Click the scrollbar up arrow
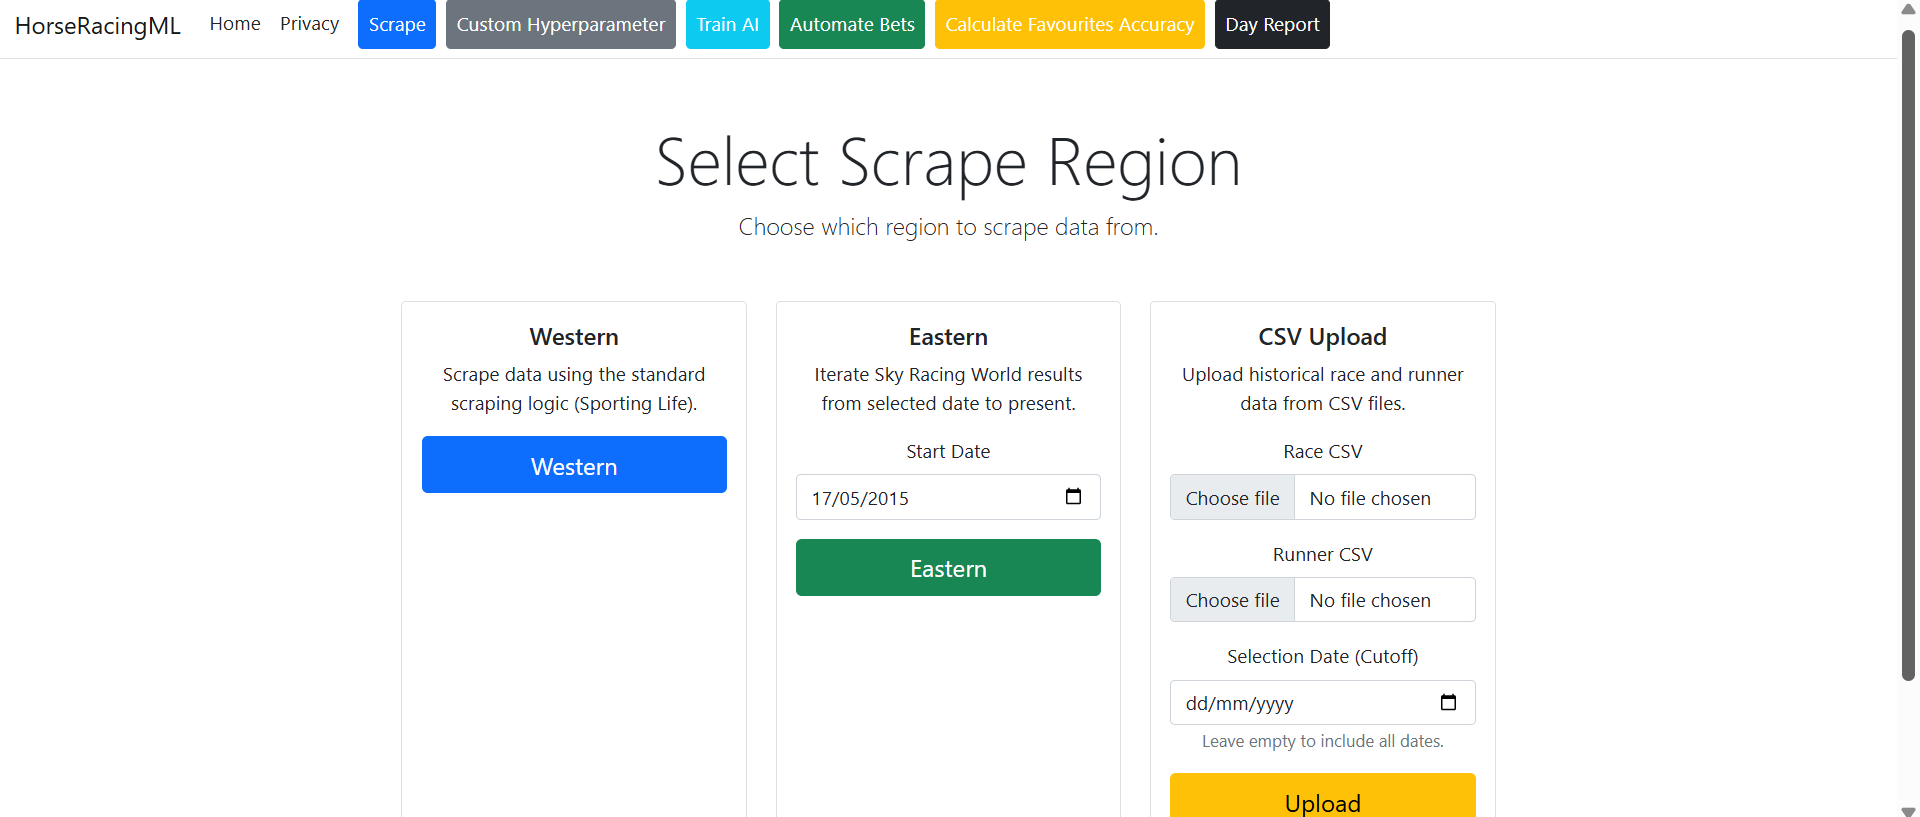The width and height of the screenshot is (1920, 817). tap(1908, 9)
